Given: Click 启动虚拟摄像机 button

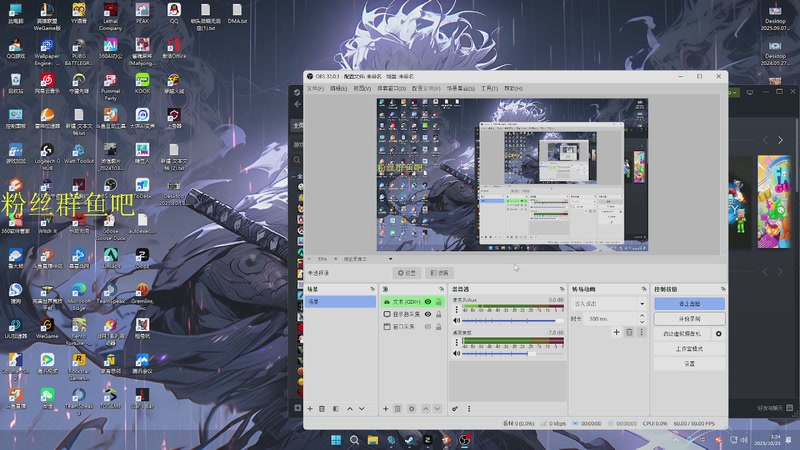Looking at the screenshot, I should [682, 334].
